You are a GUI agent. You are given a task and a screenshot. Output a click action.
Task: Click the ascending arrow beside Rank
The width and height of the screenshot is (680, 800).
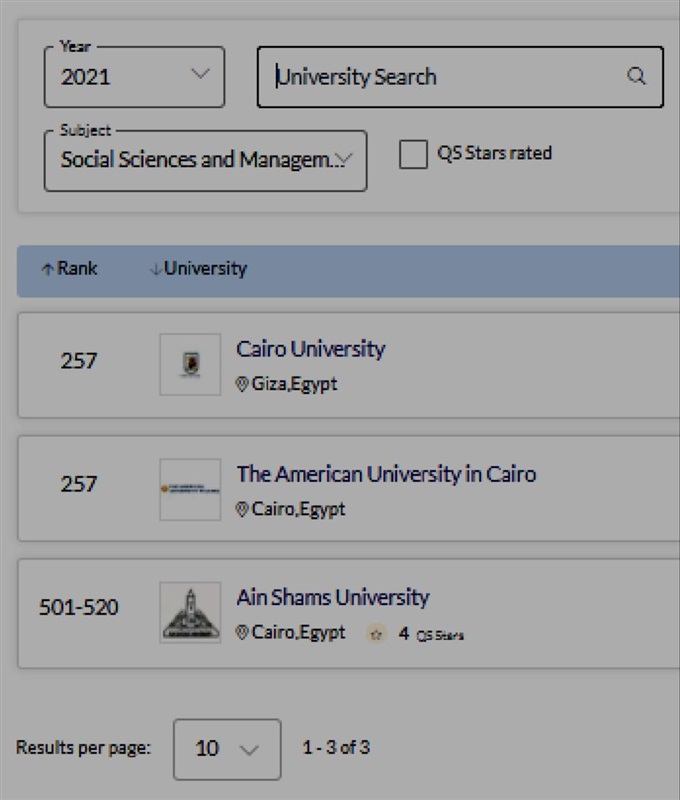pyautogui.click(x=47, y=269)
